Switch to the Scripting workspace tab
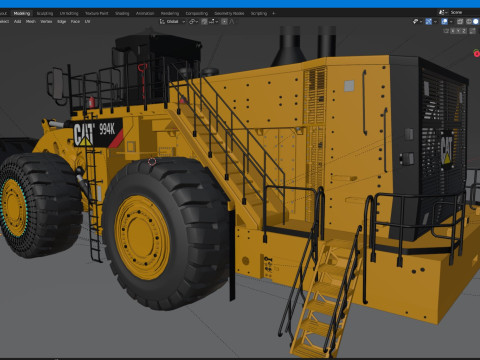 click(259, 13)
